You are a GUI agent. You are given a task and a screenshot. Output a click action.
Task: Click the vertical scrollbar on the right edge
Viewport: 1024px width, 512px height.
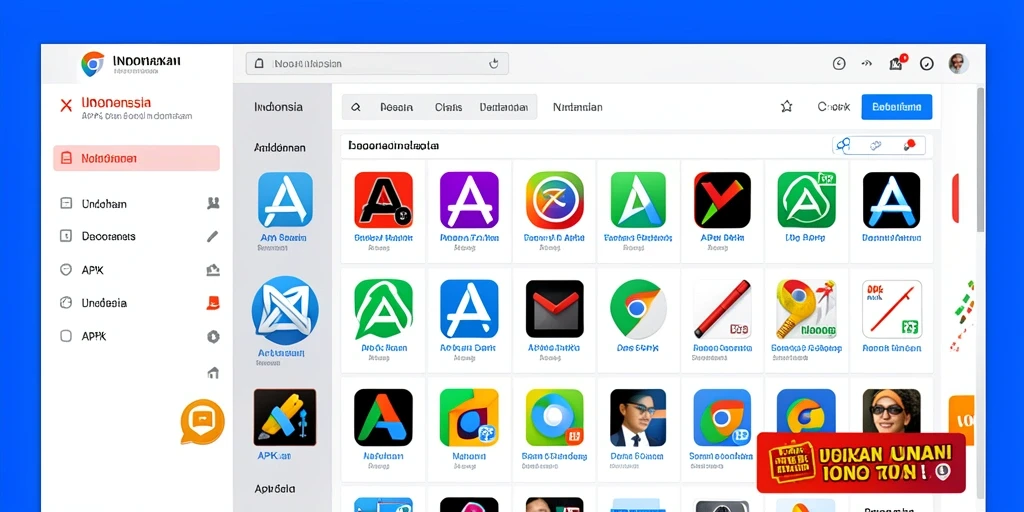point(980,160)
